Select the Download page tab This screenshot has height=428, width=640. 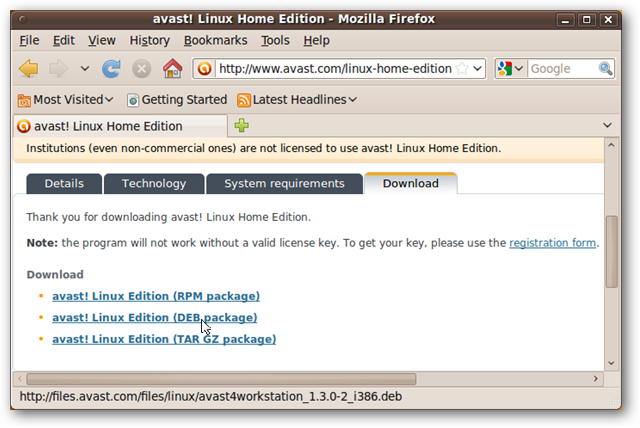411,183
